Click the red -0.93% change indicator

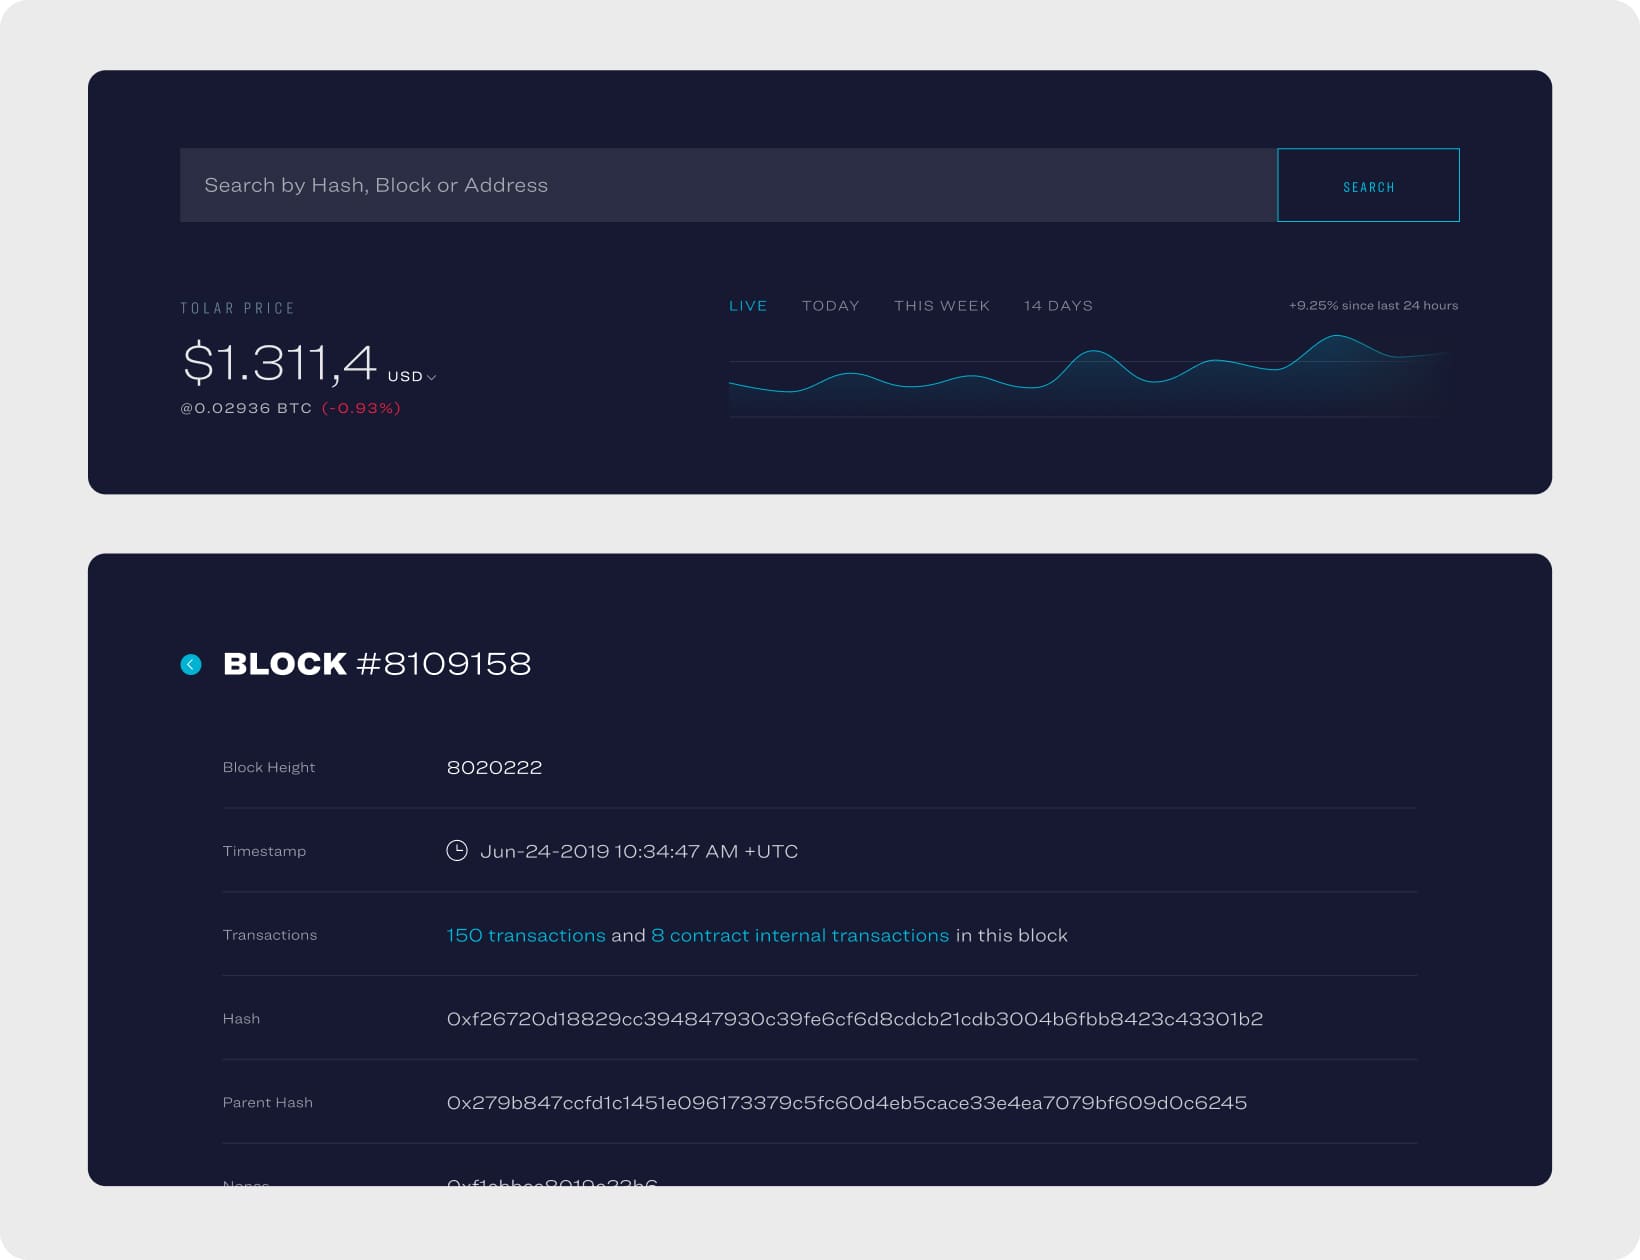pyautogui.click(x=361, y=408)
